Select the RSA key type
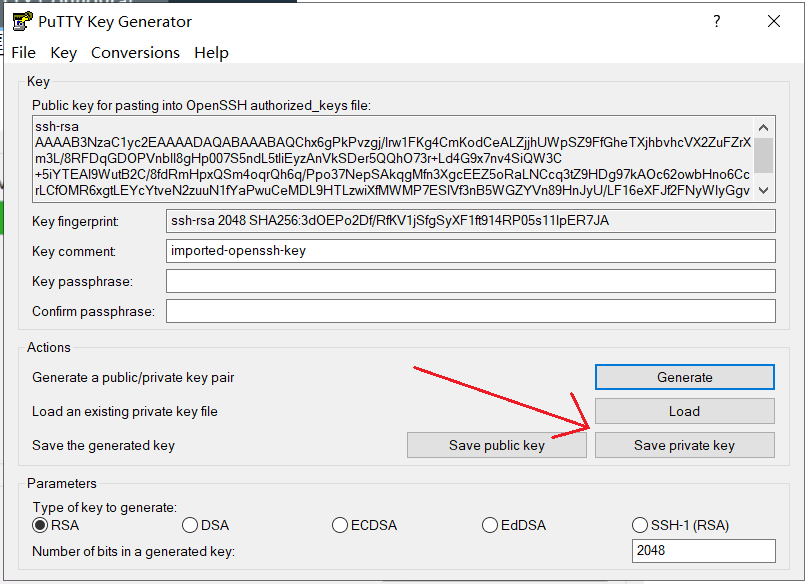This screenshot has height=584, width=809. coord(56,525)
